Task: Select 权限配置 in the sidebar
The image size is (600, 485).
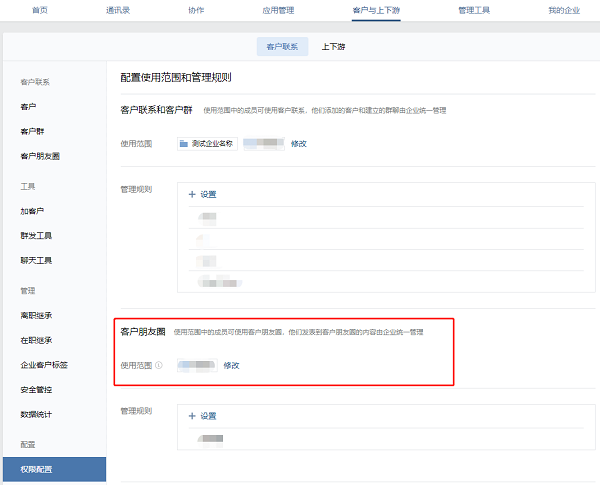Action: tap(36, 469)
